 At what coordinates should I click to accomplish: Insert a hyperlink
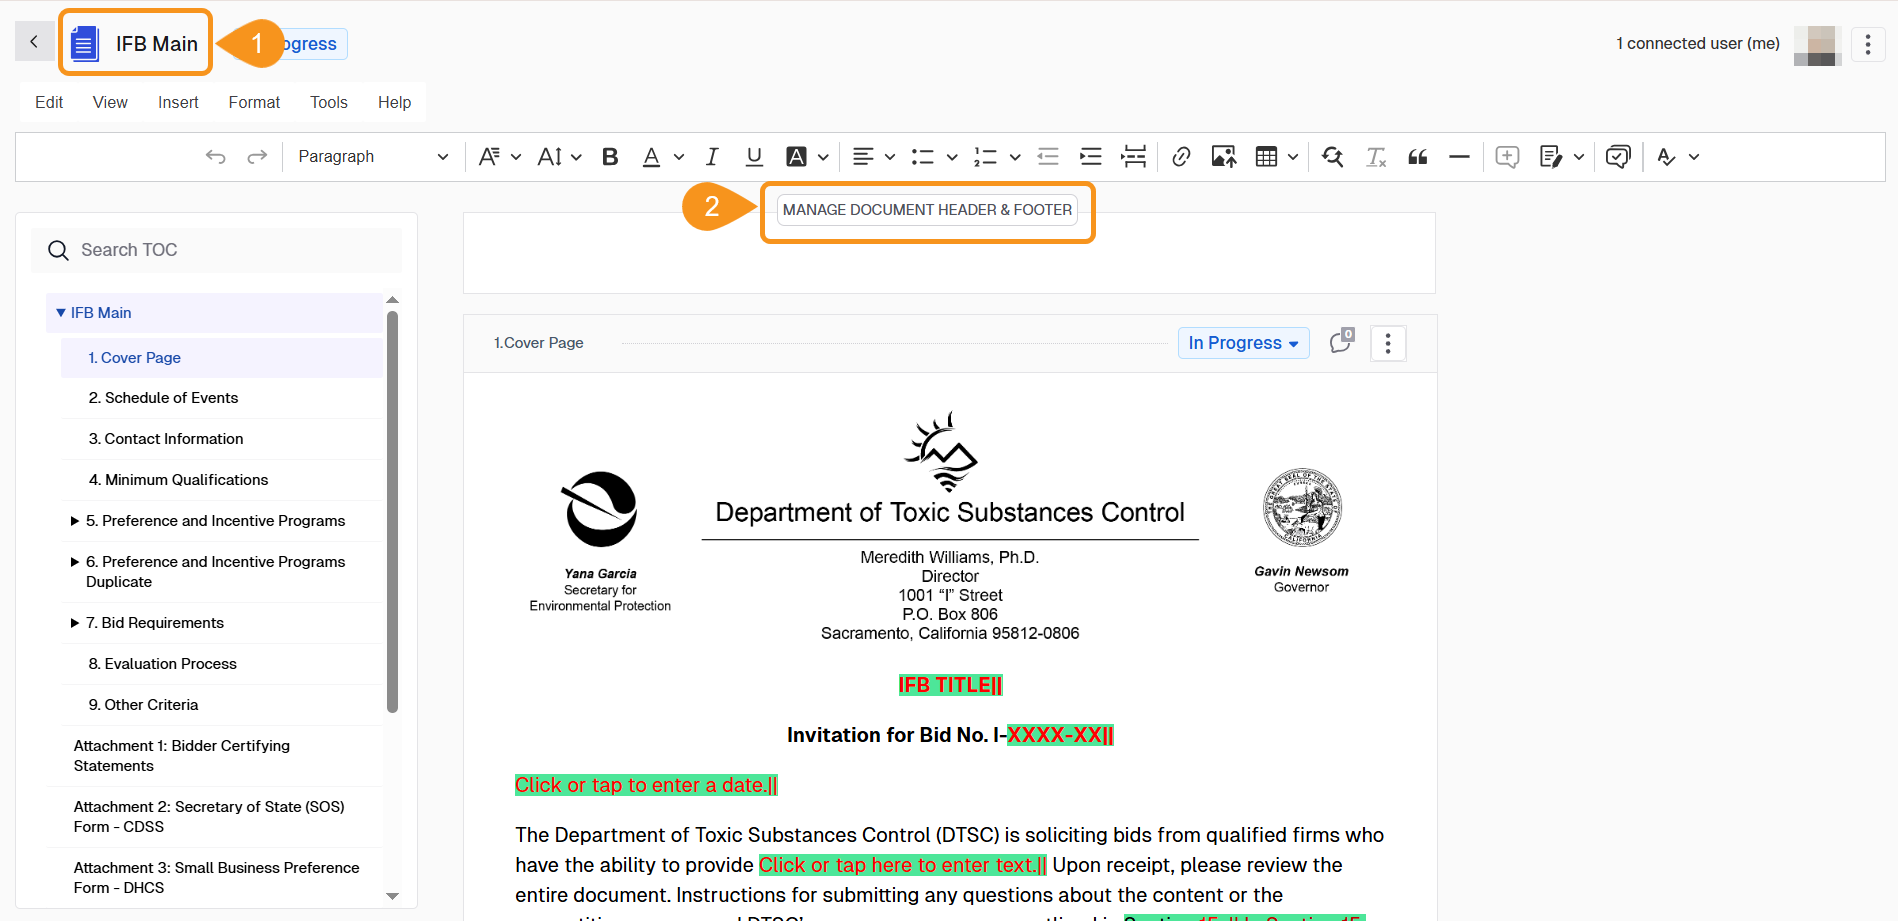(x=1181, y=156)
